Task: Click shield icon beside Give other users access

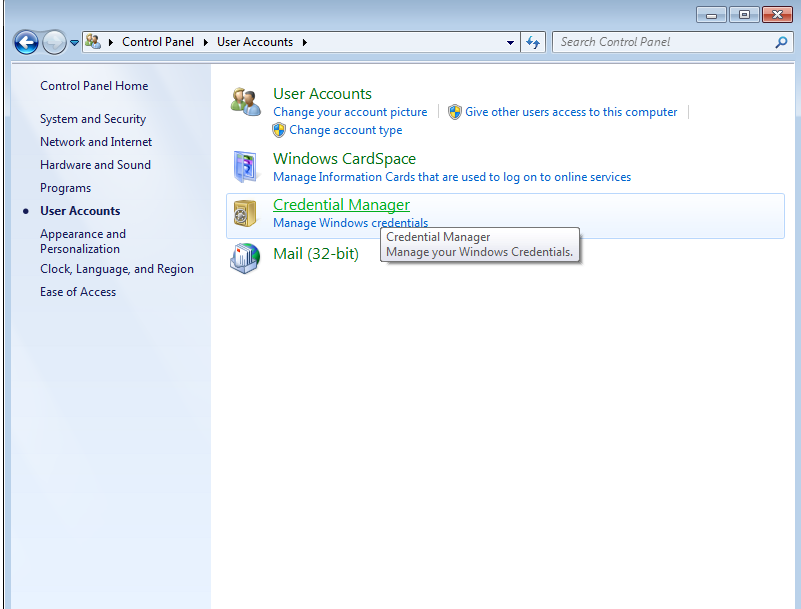Action: click(x=455, y=112)
